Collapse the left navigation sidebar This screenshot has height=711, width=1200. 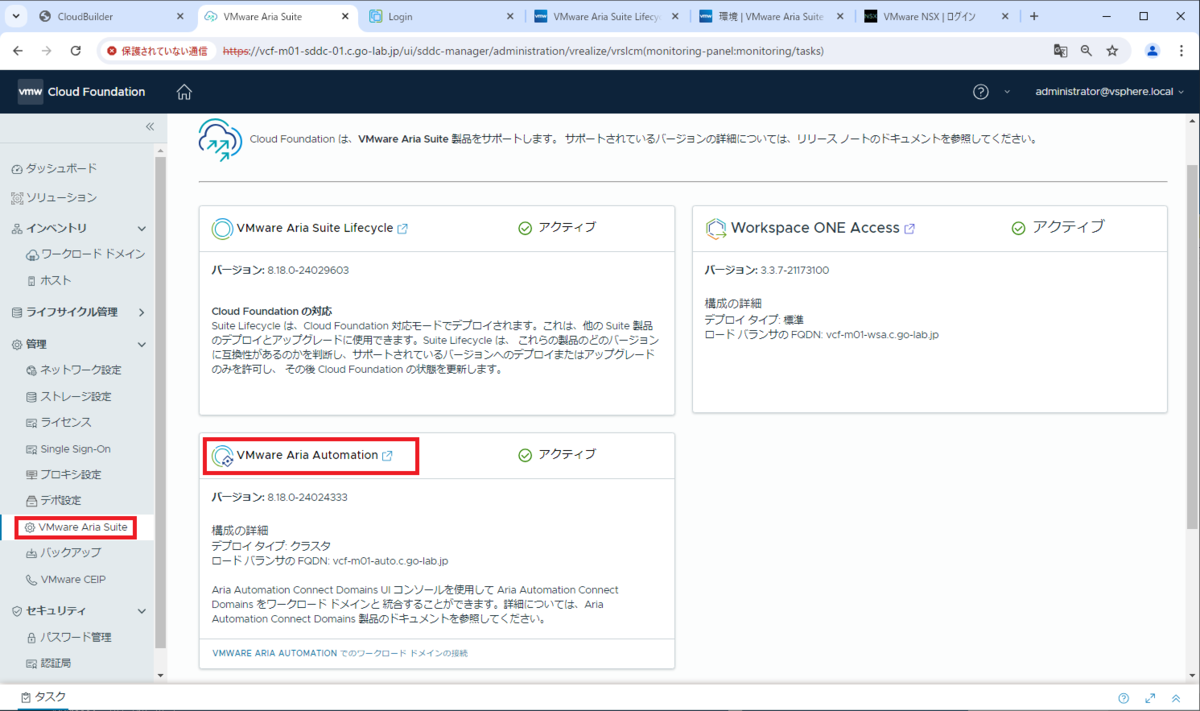(x=150, y=127)
